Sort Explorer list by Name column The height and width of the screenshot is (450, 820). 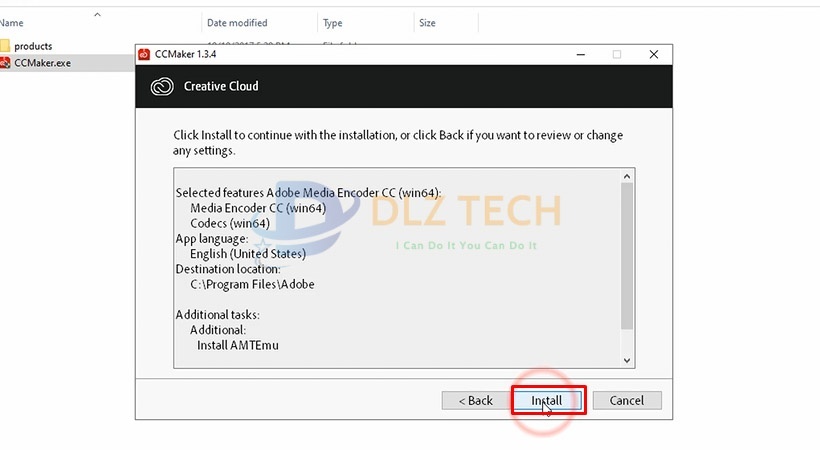12,23
